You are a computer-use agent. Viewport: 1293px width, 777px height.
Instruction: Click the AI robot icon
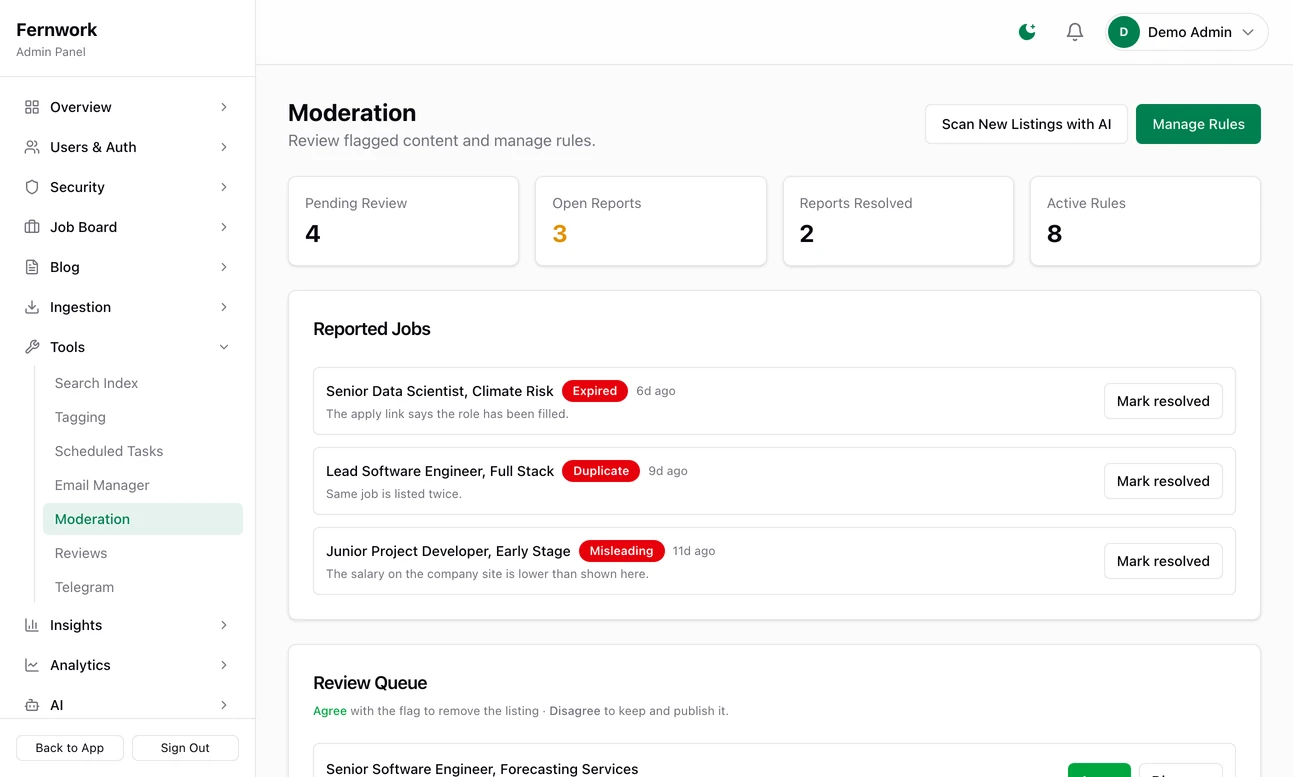[32, 705]
